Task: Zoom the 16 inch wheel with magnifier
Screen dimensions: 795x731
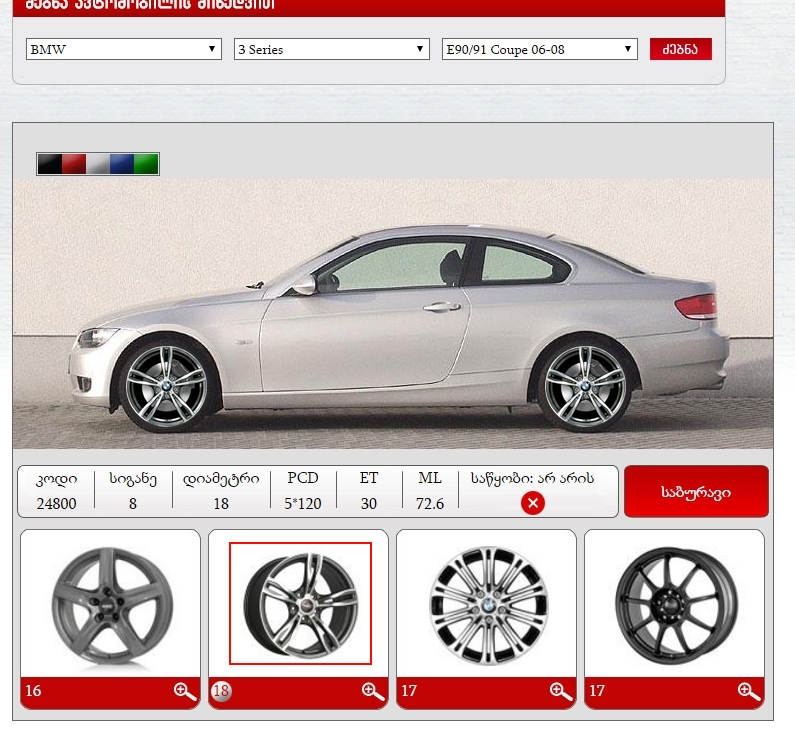Action: coord(185,691)
